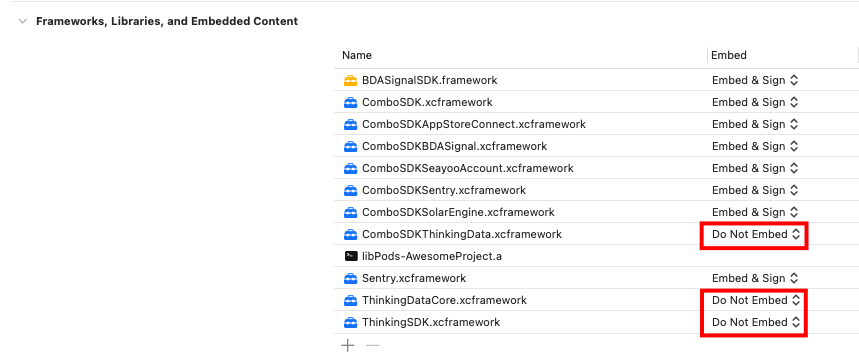Select the libPods-AwesomeProject.a row name
The height and width of the screenshot is (361, 859).
pyautogui.click(x=431, y=256)
